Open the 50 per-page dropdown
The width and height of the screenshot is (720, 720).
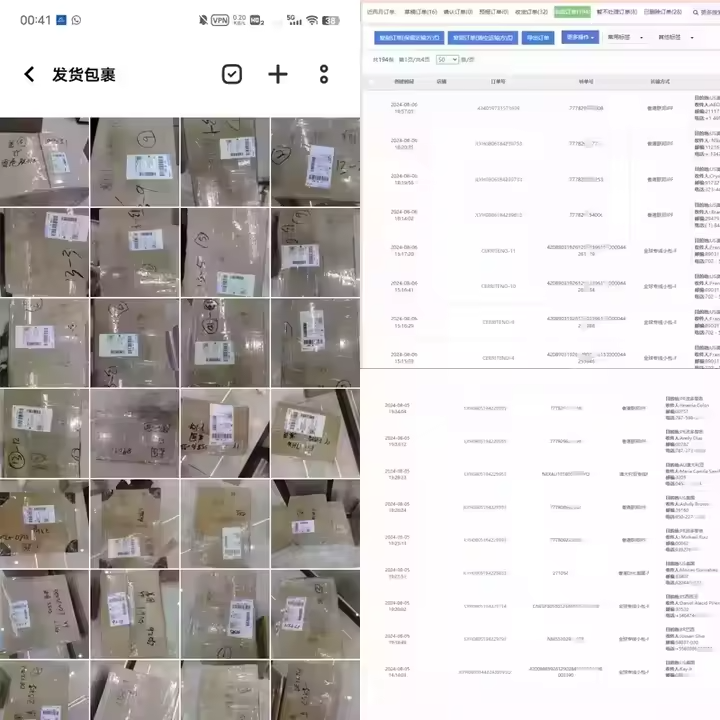[x=447, y=60]
